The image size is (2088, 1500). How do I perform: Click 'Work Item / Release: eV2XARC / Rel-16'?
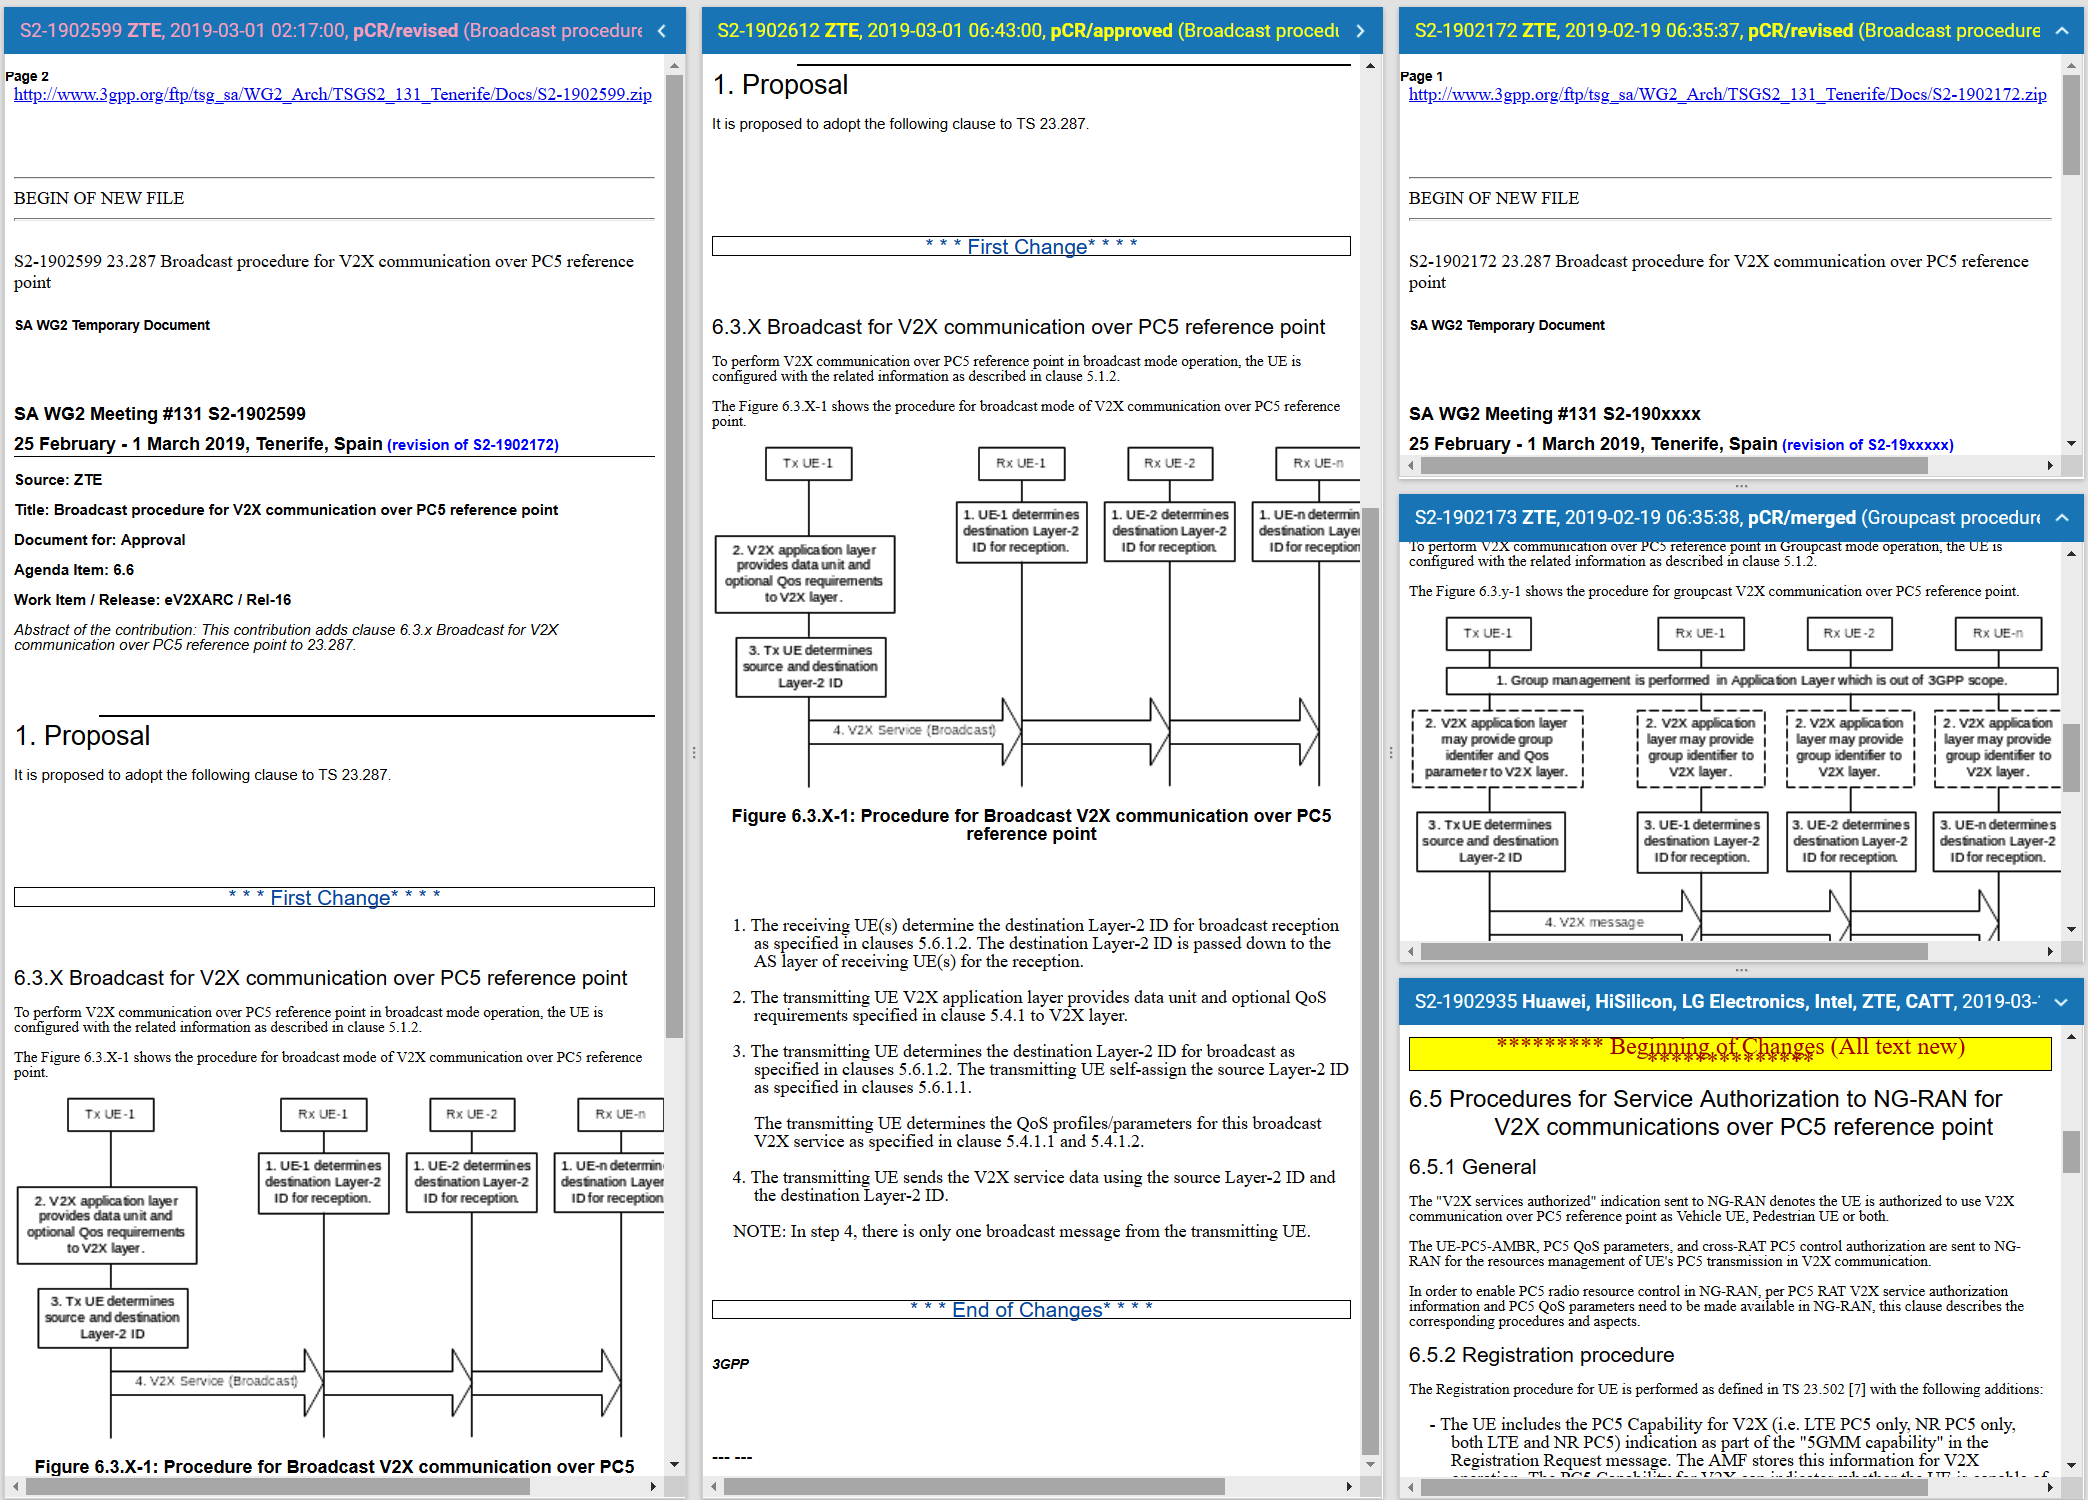point(153,600)
